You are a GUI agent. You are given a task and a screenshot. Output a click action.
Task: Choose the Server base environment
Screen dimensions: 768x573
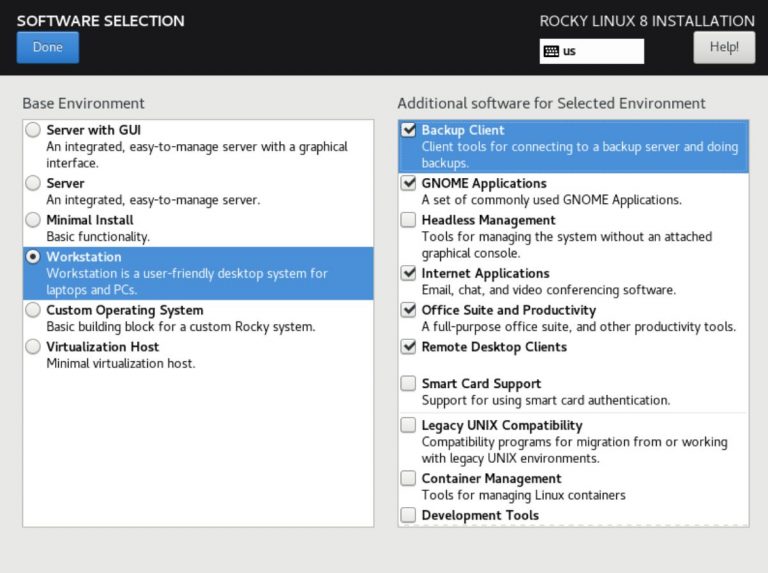[34, 183]
